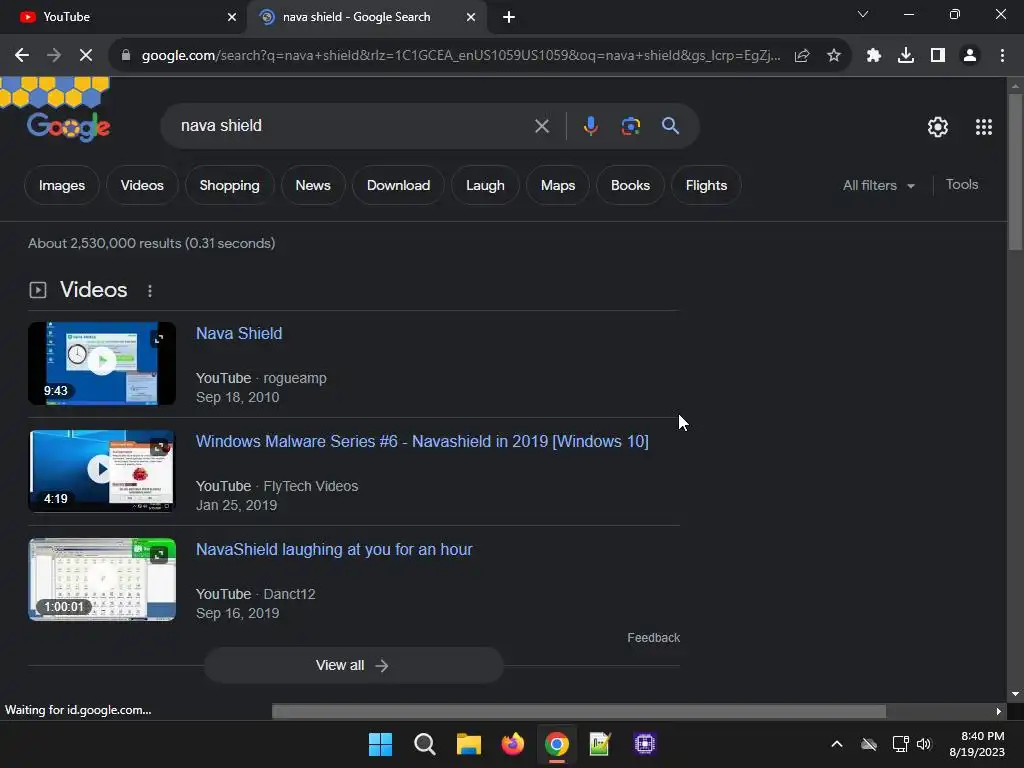Open the Chrome profile icon
The width and height of the screenshot is (1024, 768).
(970, 56)
